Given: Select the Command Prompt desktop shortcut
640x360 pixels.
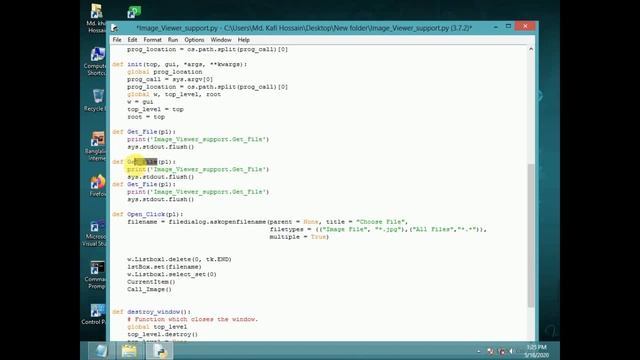Looking at the screenshot, I should tap(96, 275).
